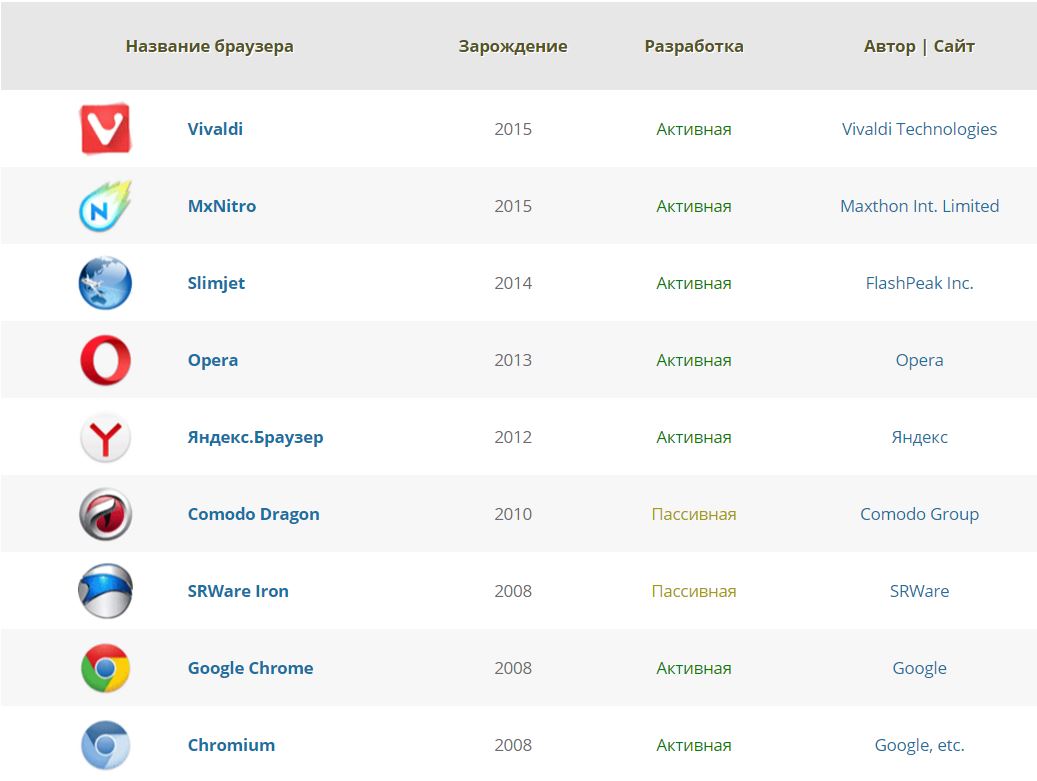The width and height of the screenshot is (1037, 781).
Task: Open the Slimjet browser name link
Action: [x=216, y=284]
